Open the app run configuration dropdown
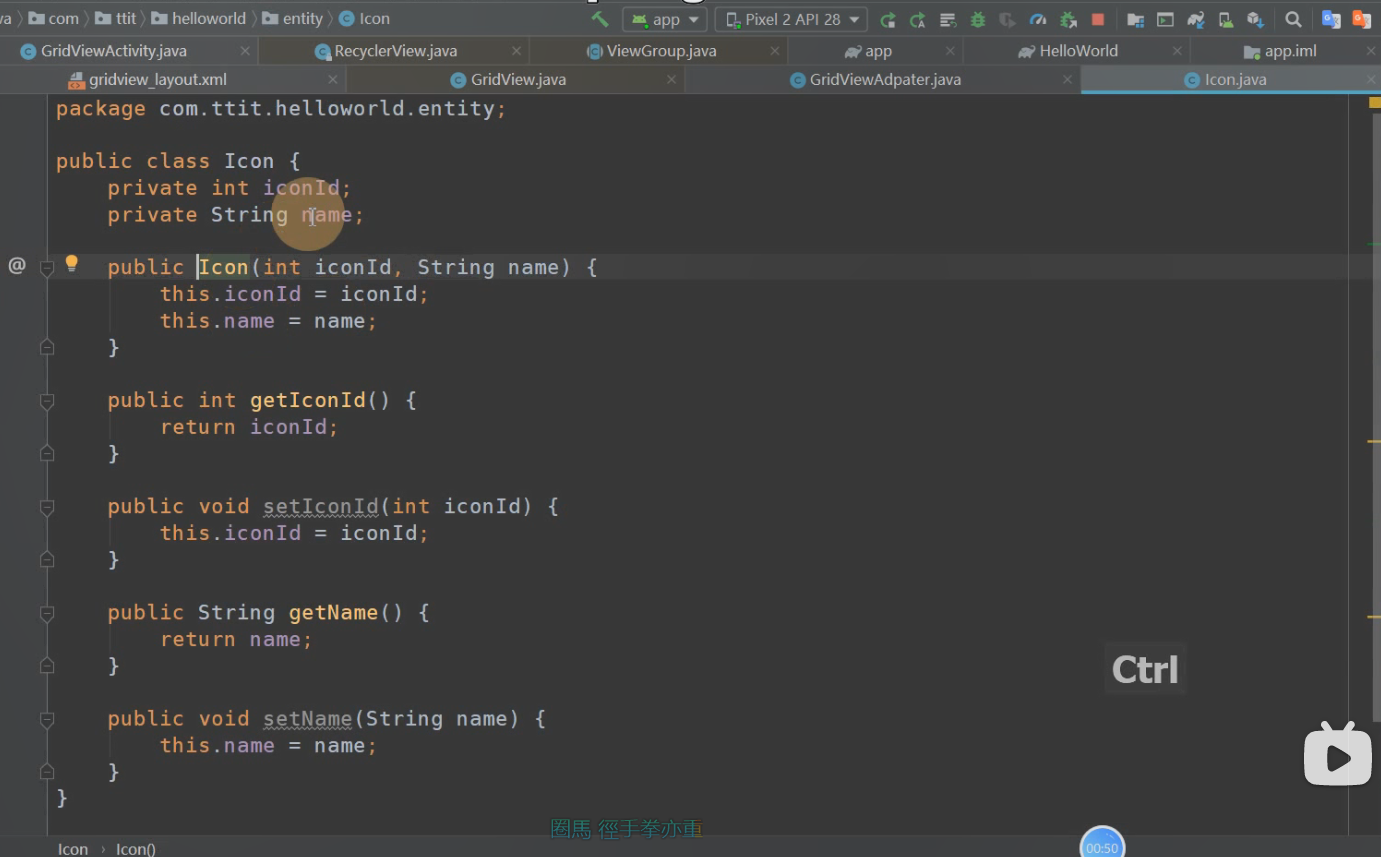Viewport: 1381px width, 857px height. click(664, 19)
